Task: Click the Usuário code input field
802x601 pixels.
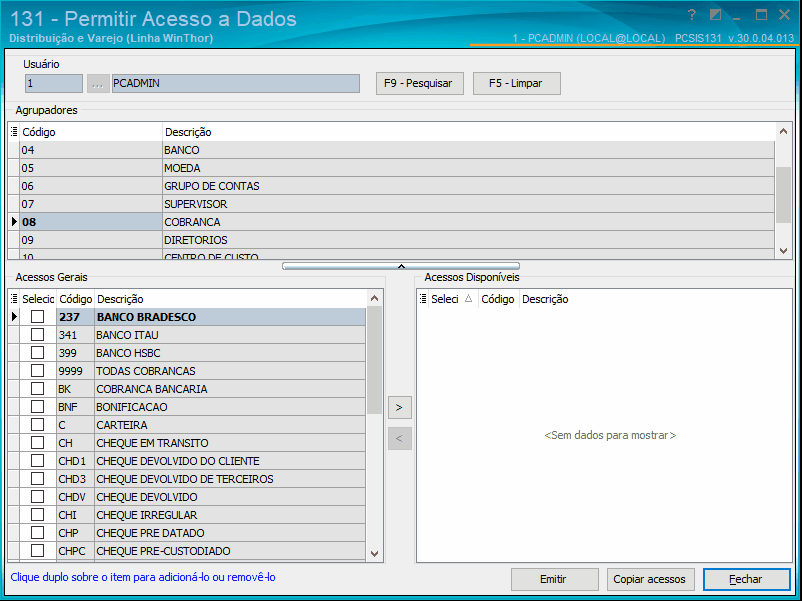Action: point(54,83)
